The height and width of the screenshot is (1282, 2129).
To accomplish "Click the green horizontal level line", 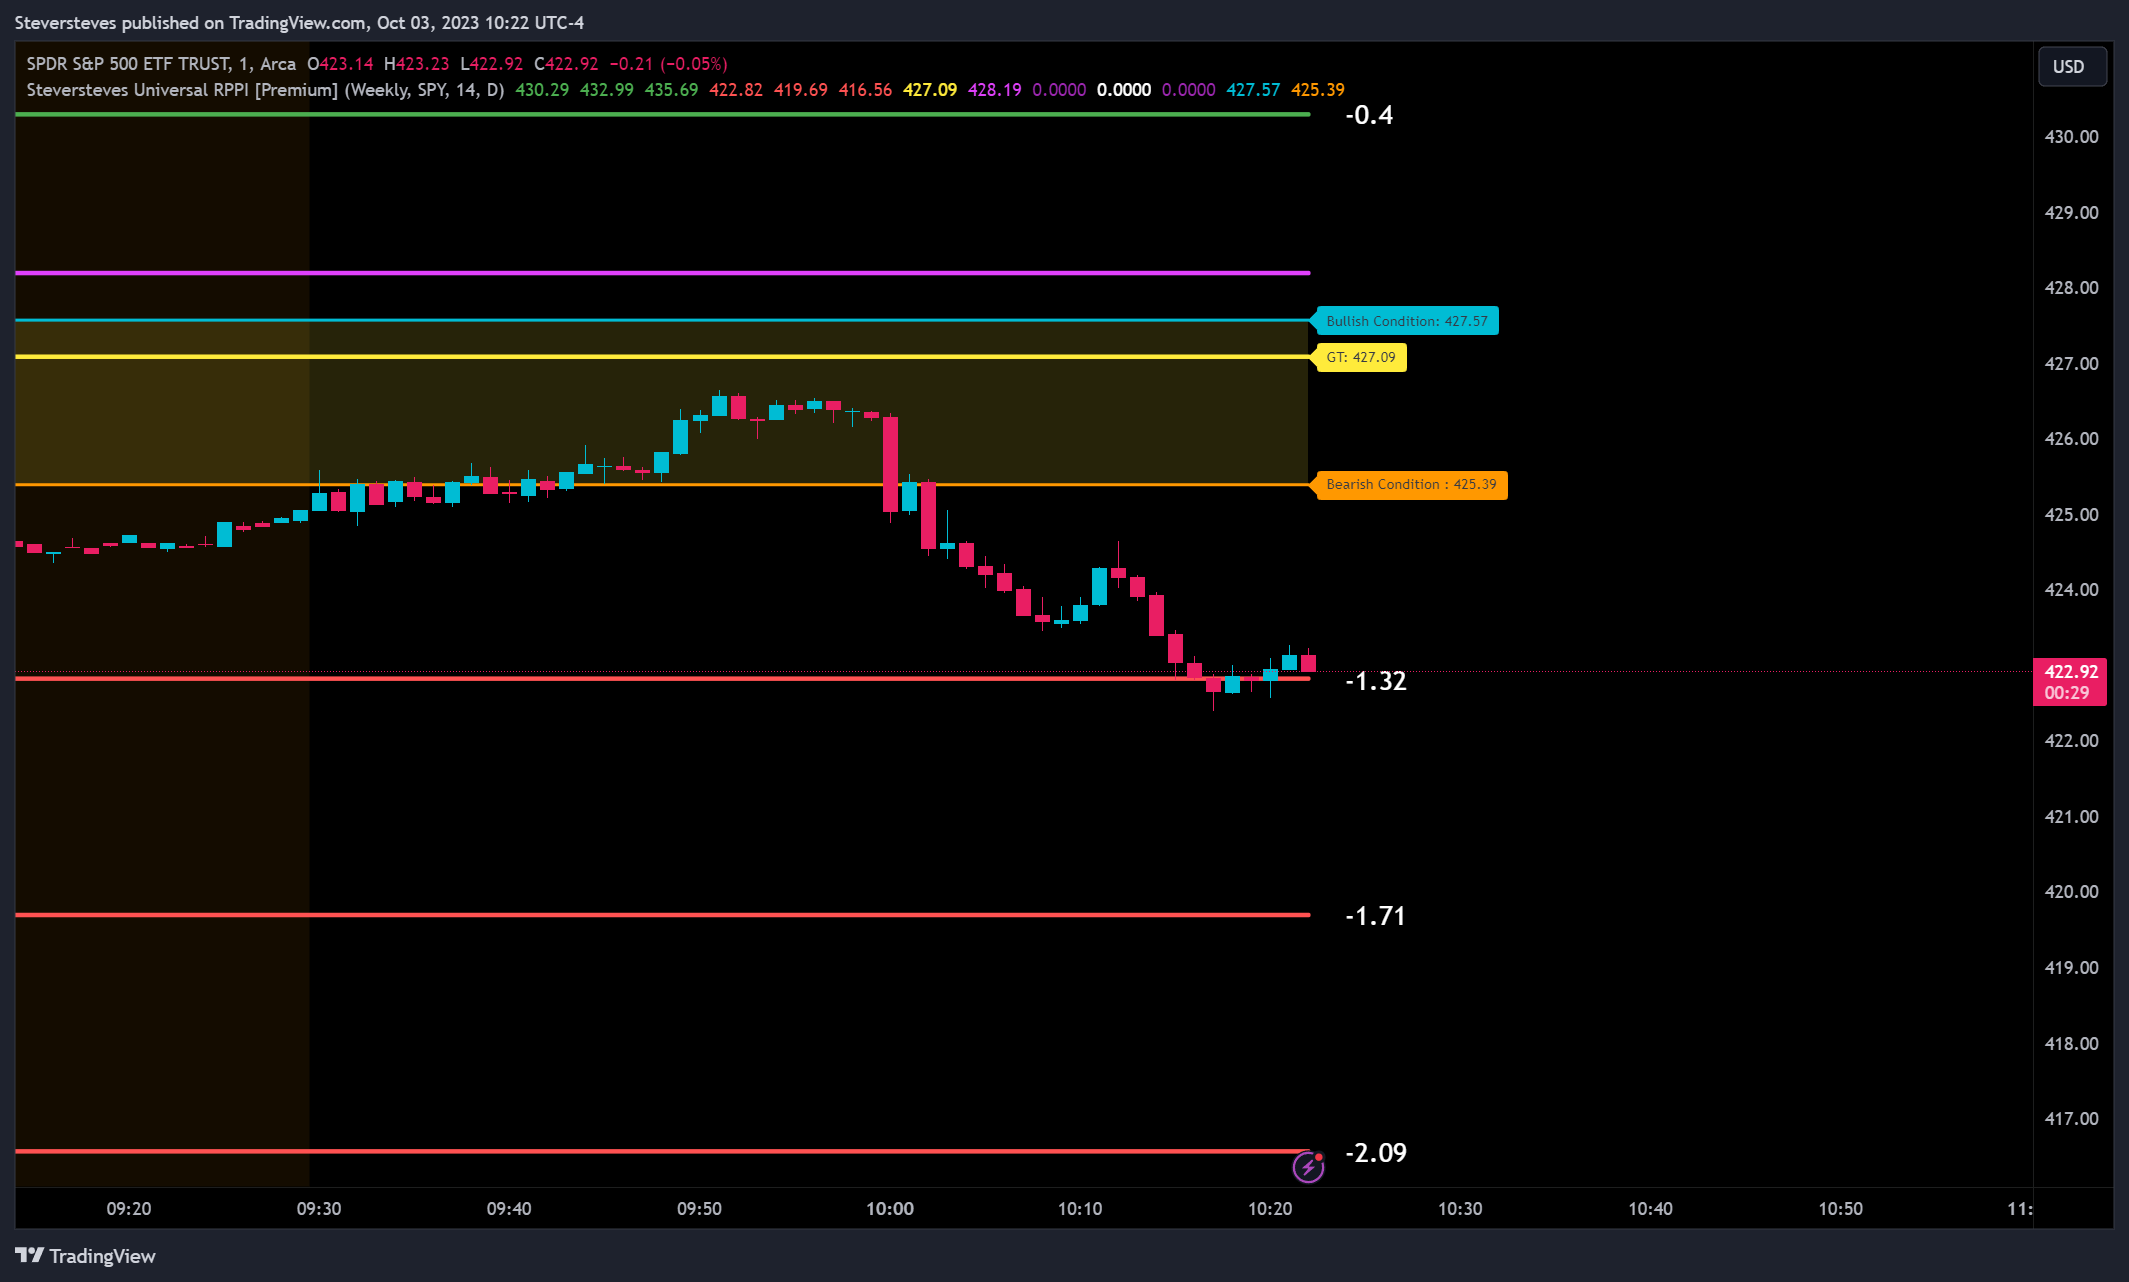I will [x=662, y=115].
